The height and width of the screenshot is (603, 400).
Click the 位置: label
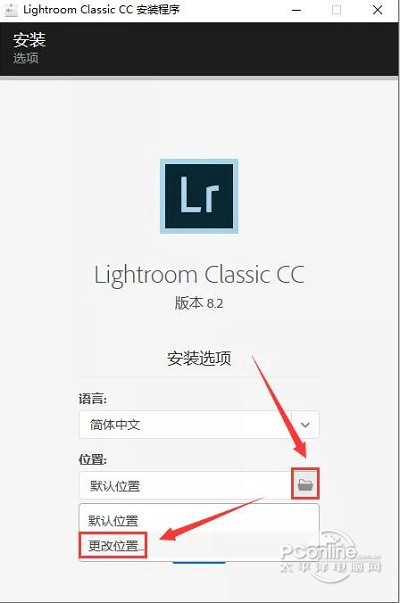[93, 459]
